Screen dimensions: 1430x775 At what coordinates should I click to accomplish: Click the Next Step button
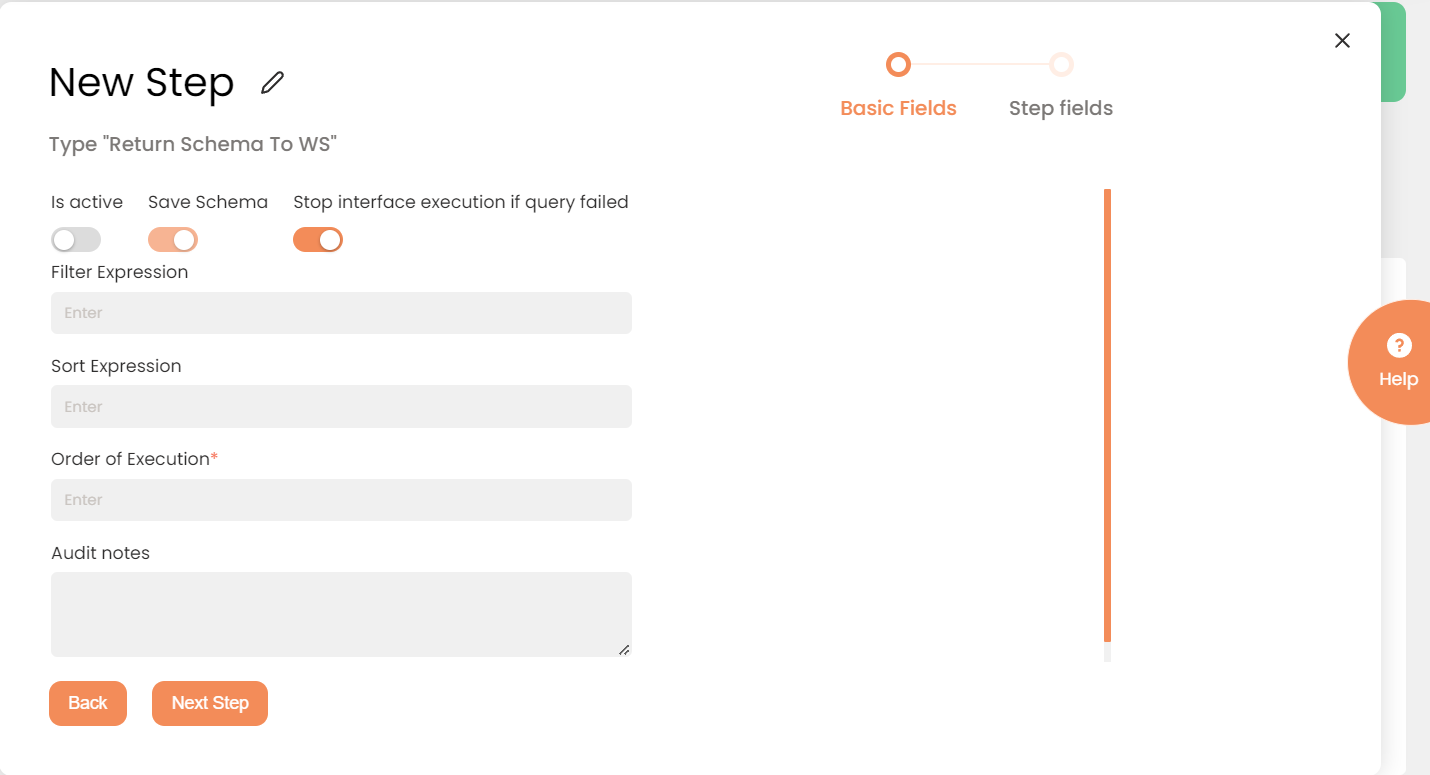click(210, 703)
